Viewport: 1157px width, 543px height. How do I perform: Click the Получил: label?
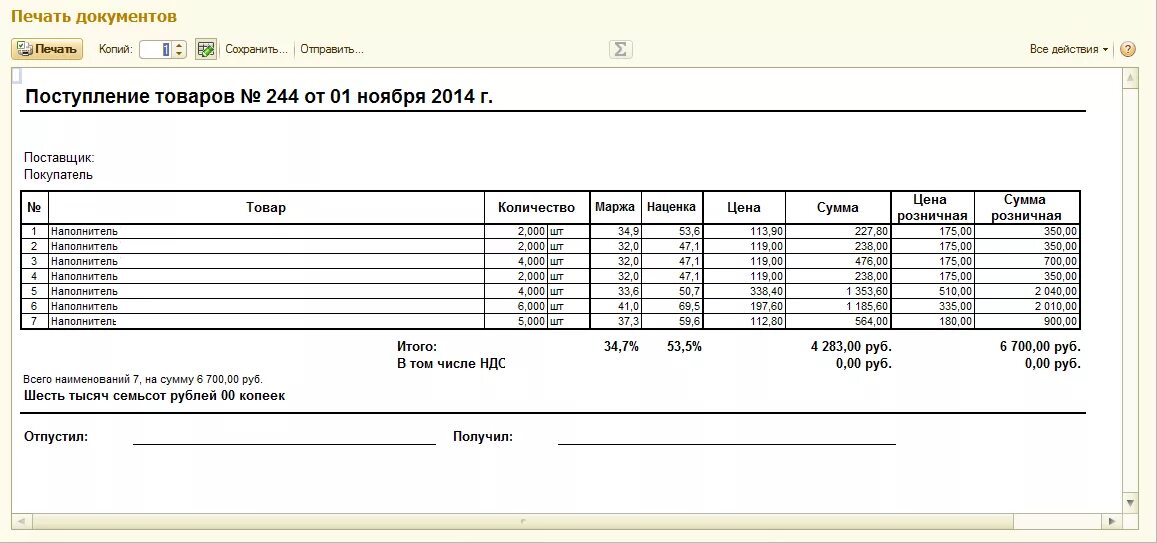(x=483, y=437)
